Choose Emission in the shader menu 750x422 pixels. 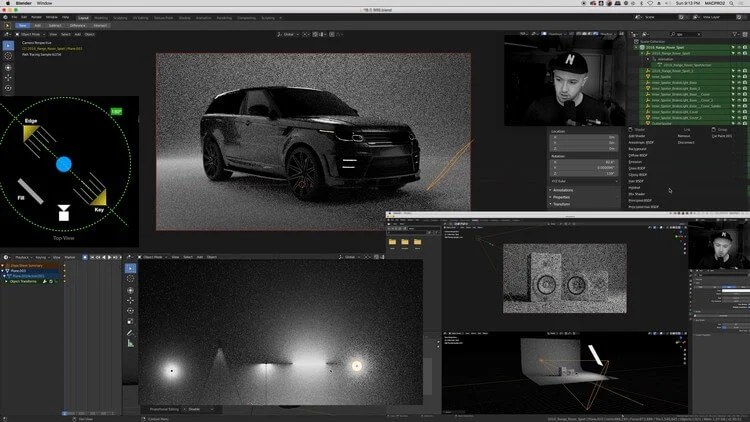point(635,162)
